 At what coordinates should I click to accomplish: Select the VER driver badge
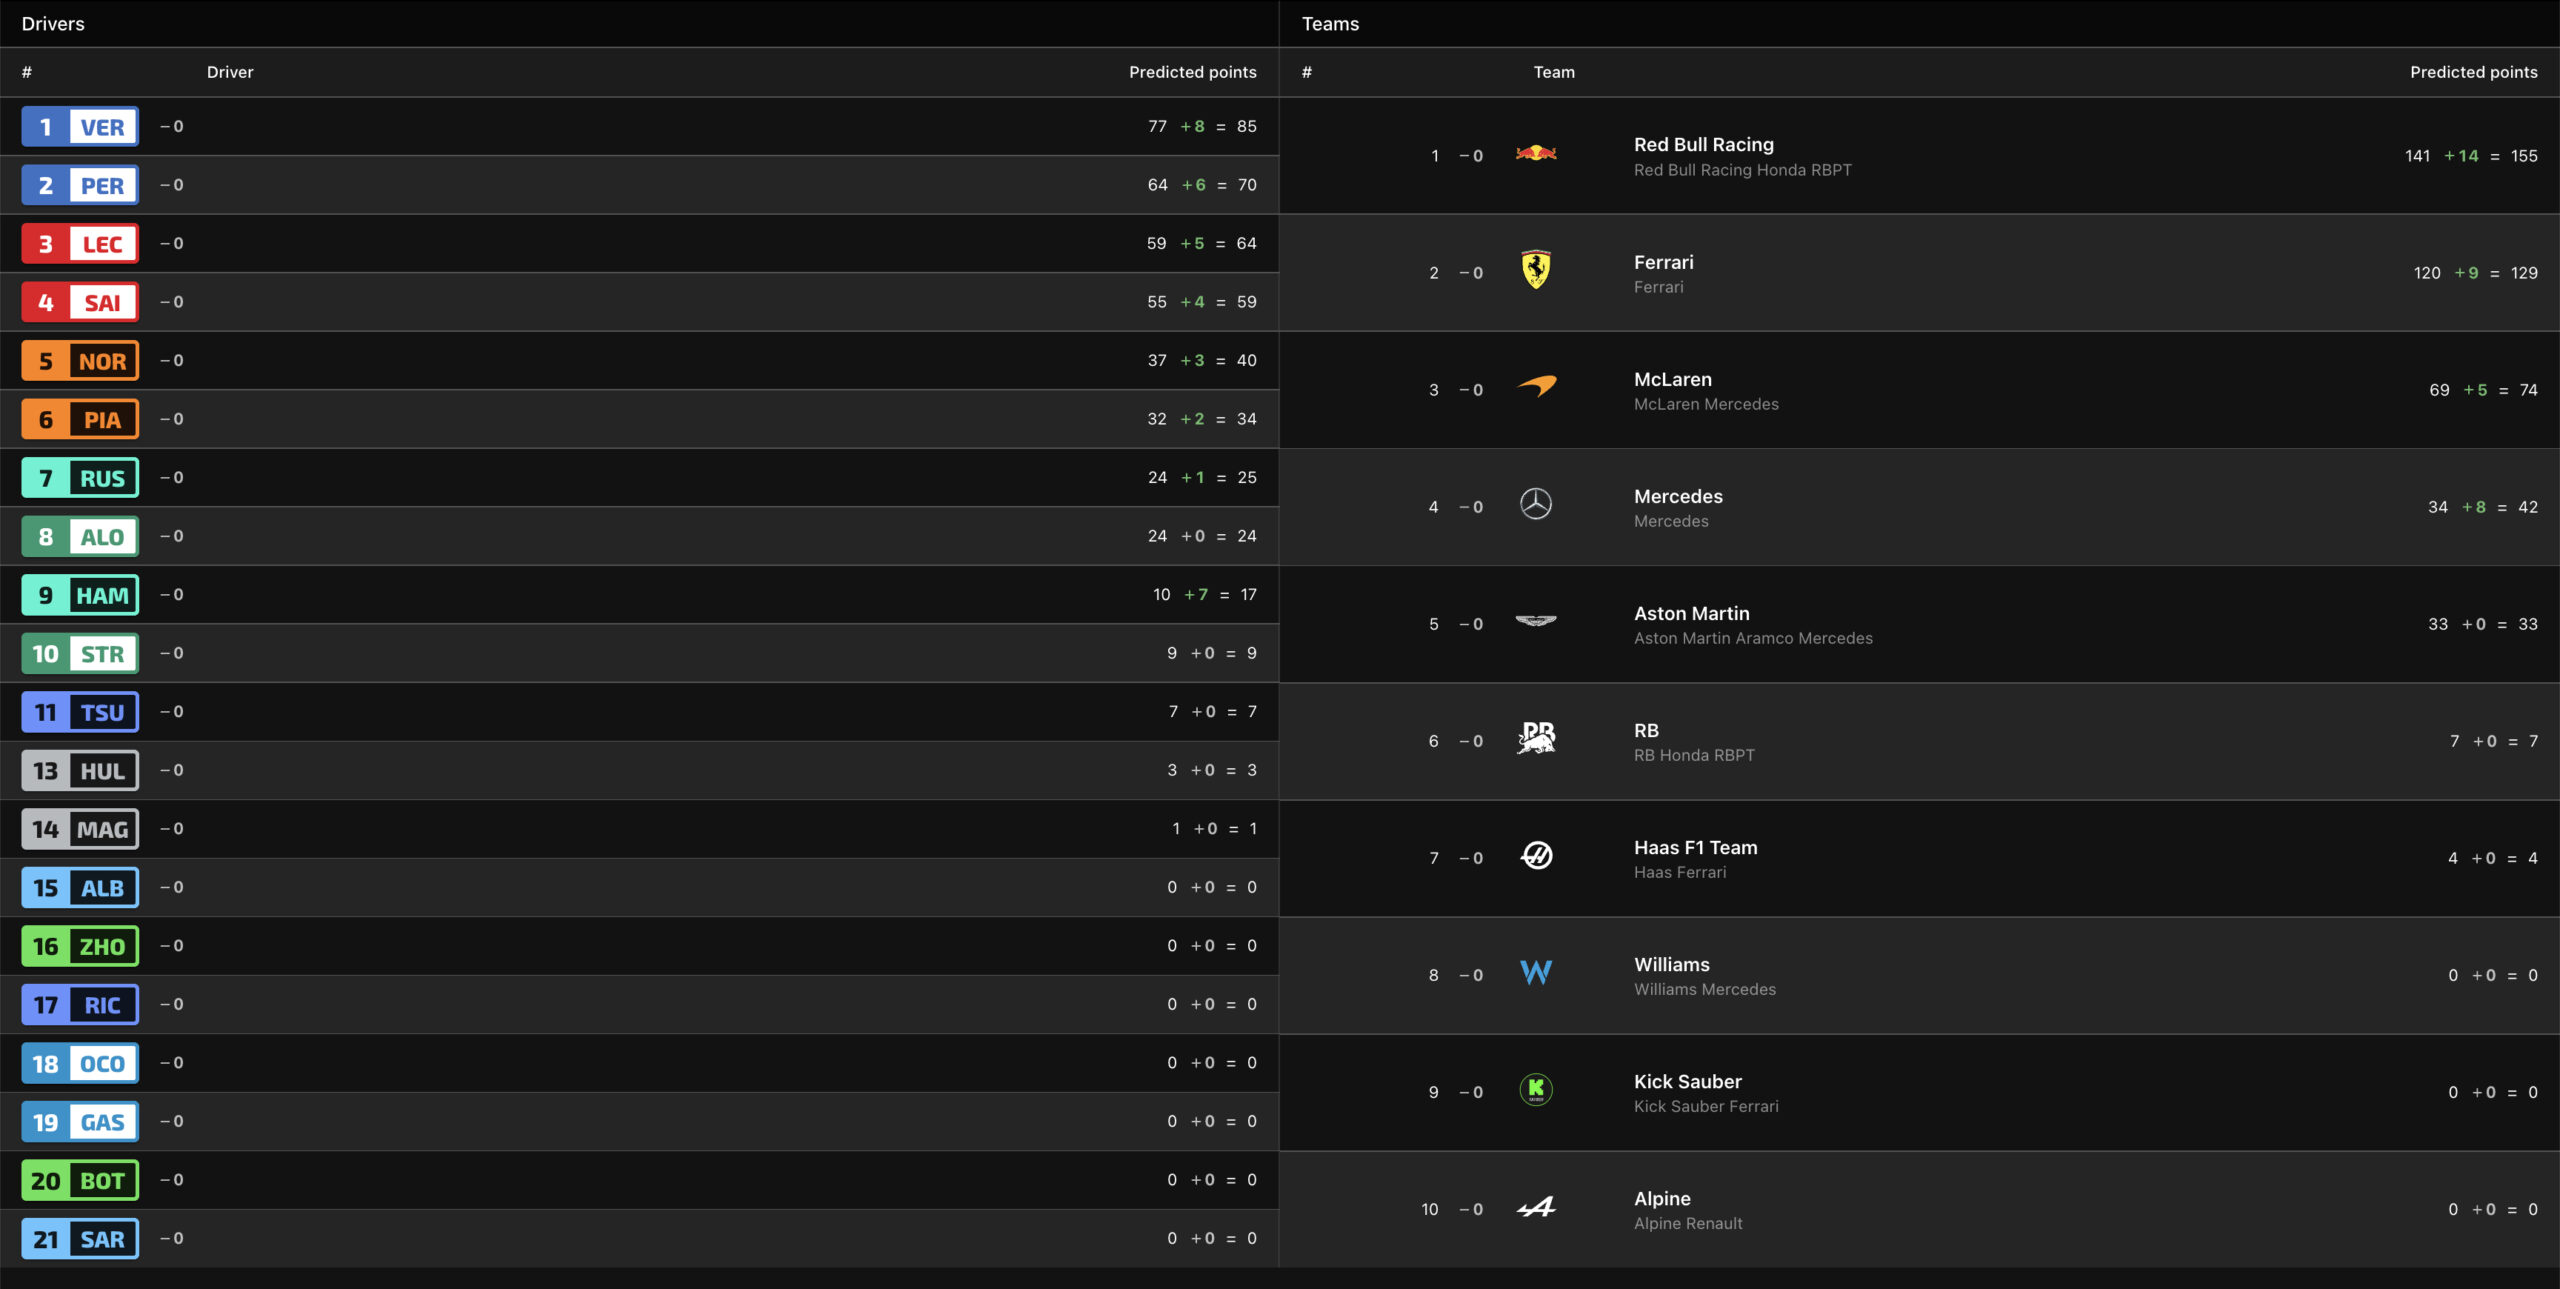point(80,127)
